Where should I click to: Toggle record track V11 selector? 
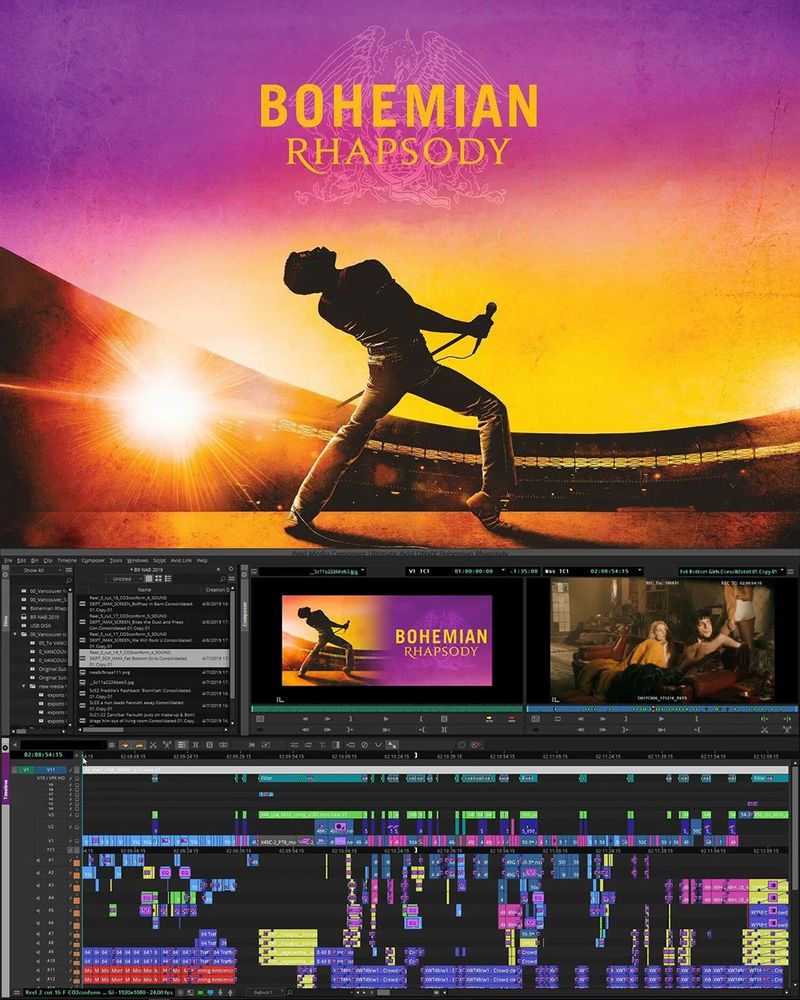click(51, 770)
